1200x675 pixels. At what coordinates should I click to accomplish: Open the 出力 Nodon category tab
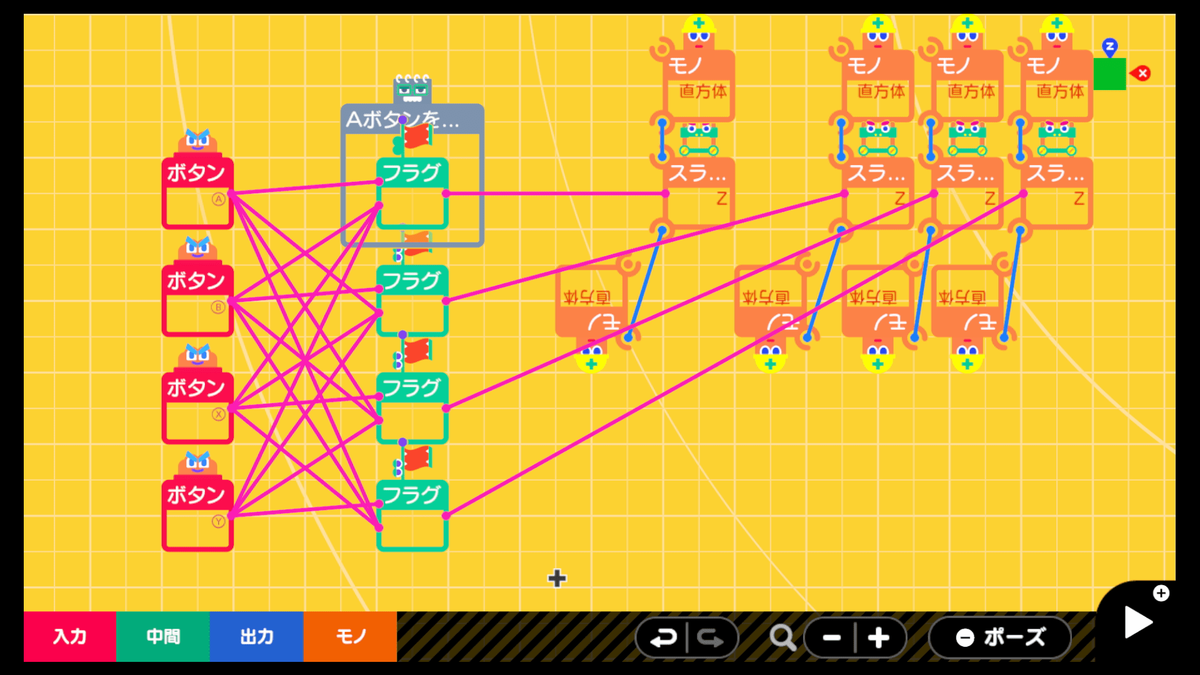(257, 636)
